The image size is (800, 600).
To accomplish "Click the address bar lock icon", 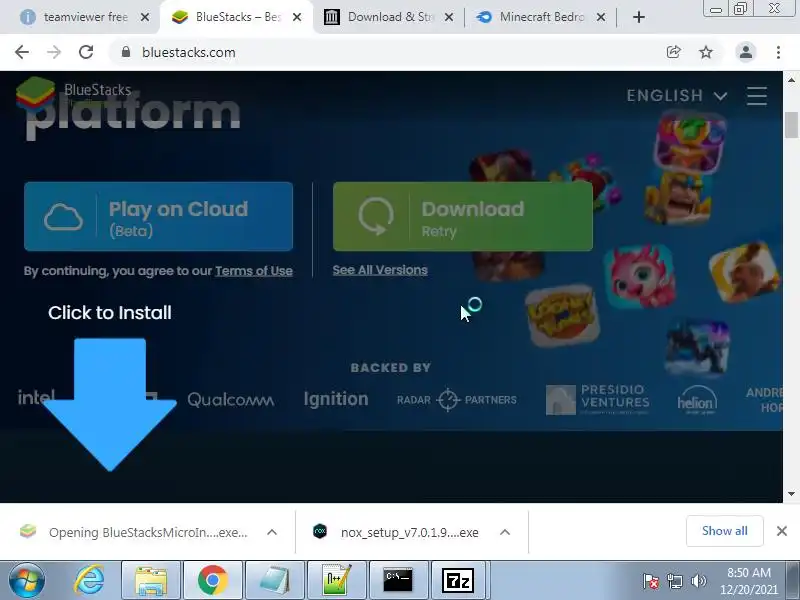I will [126, 52].
